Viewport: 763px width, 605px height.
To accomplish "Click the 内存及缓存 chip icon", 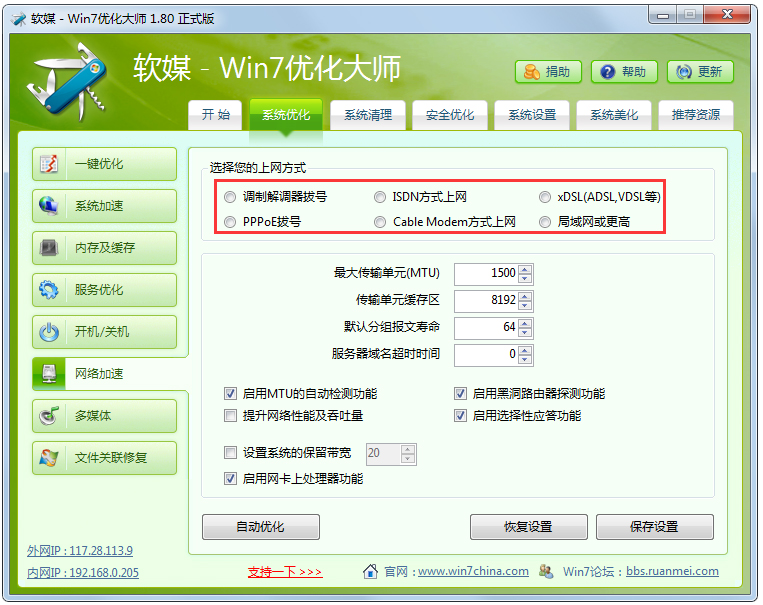I will coord(49,248).
